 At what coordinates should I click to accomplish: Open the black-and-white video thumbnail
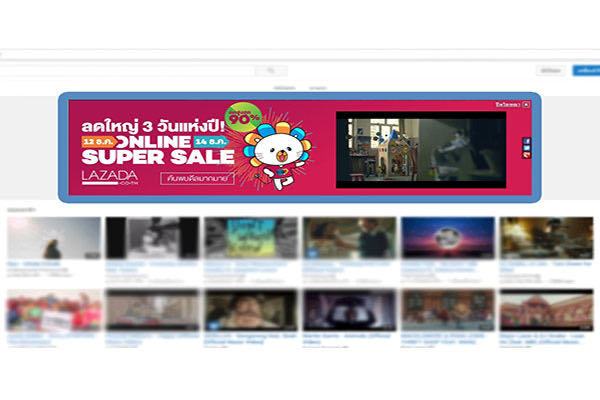tap(152, 238)
